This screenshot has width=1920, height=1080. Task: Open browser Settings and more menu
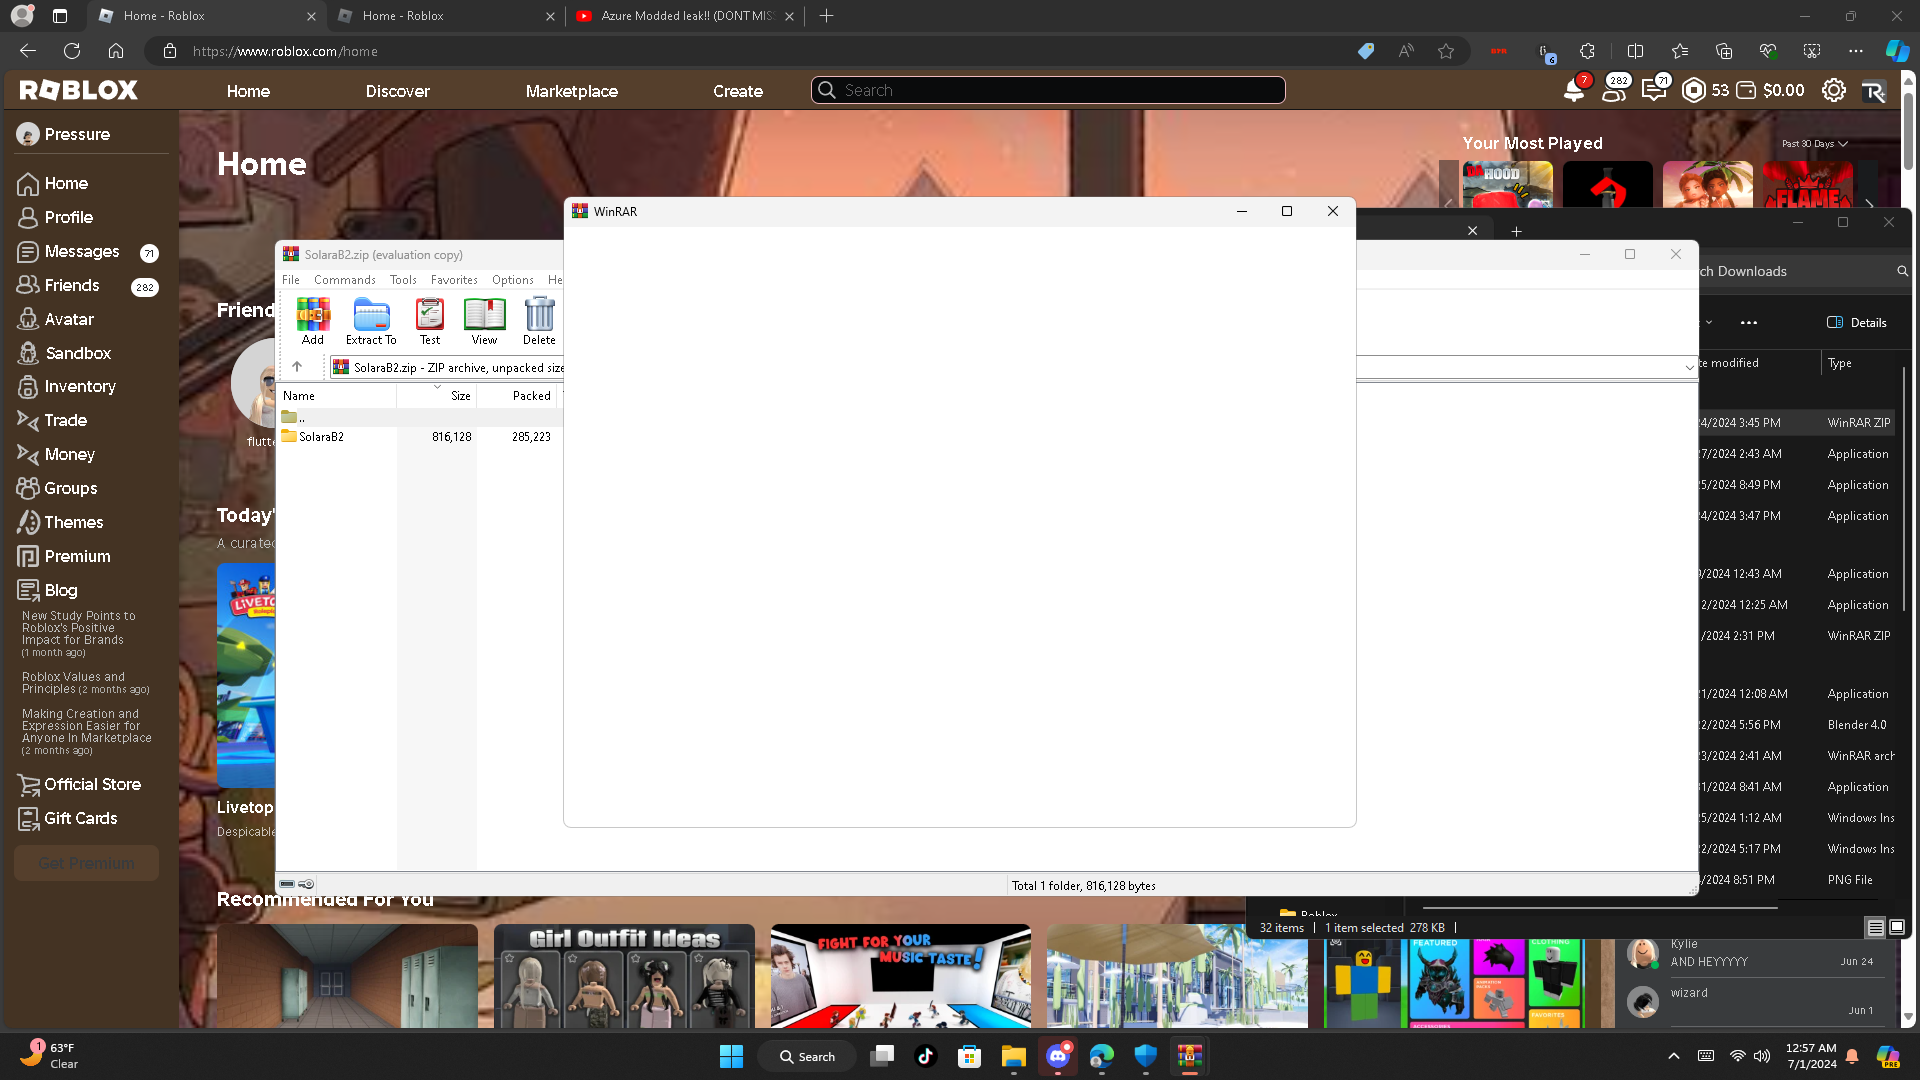tap(1856, 51)
